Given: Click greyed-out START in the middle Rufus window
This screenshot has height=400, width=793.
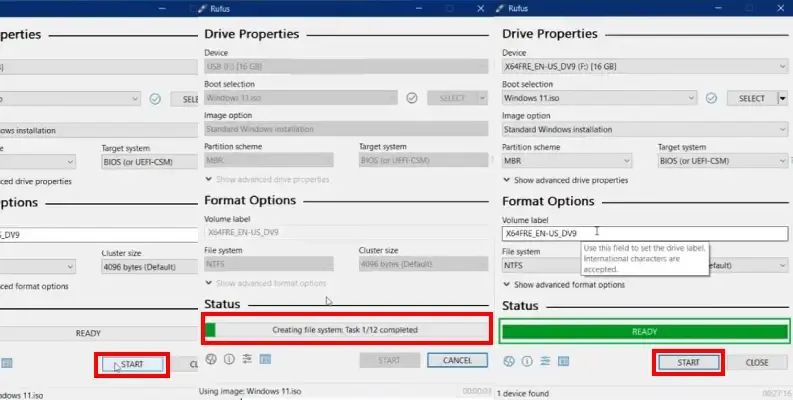Looking at the screenshot, I should pyautogui.click(x=389, y=360).
